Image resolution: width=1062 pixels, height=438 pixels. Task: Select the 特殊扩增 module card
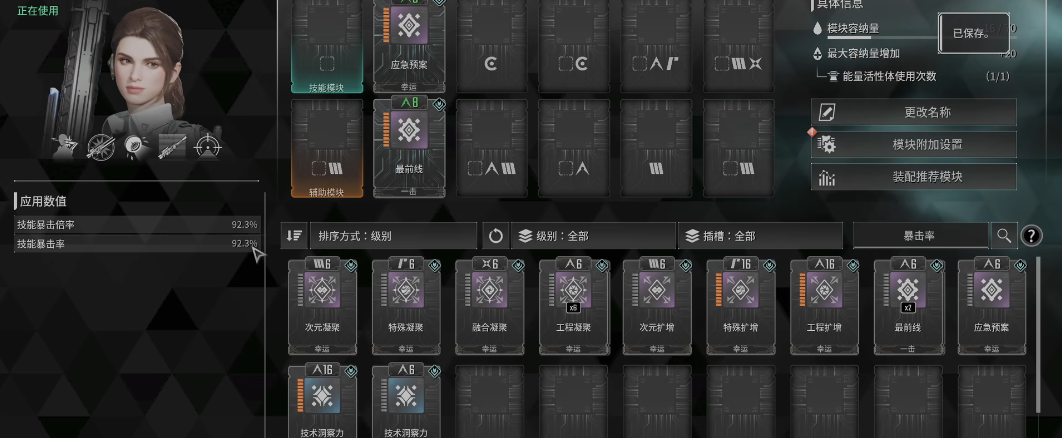[741, 306]
